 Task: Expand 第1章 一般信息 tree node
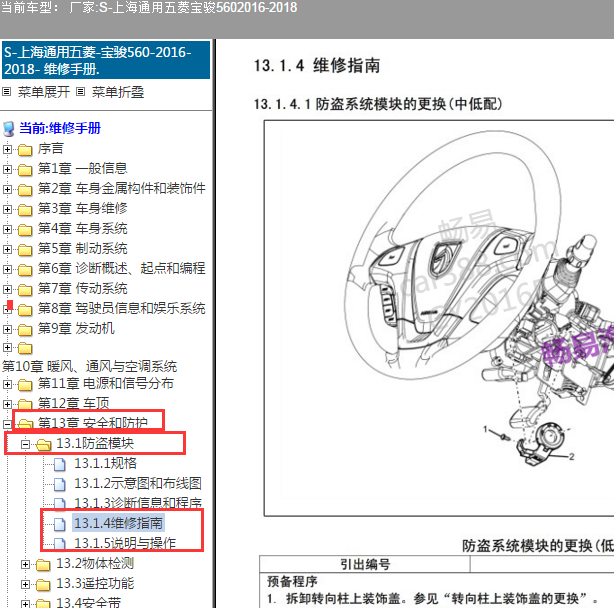click(7, 169)
